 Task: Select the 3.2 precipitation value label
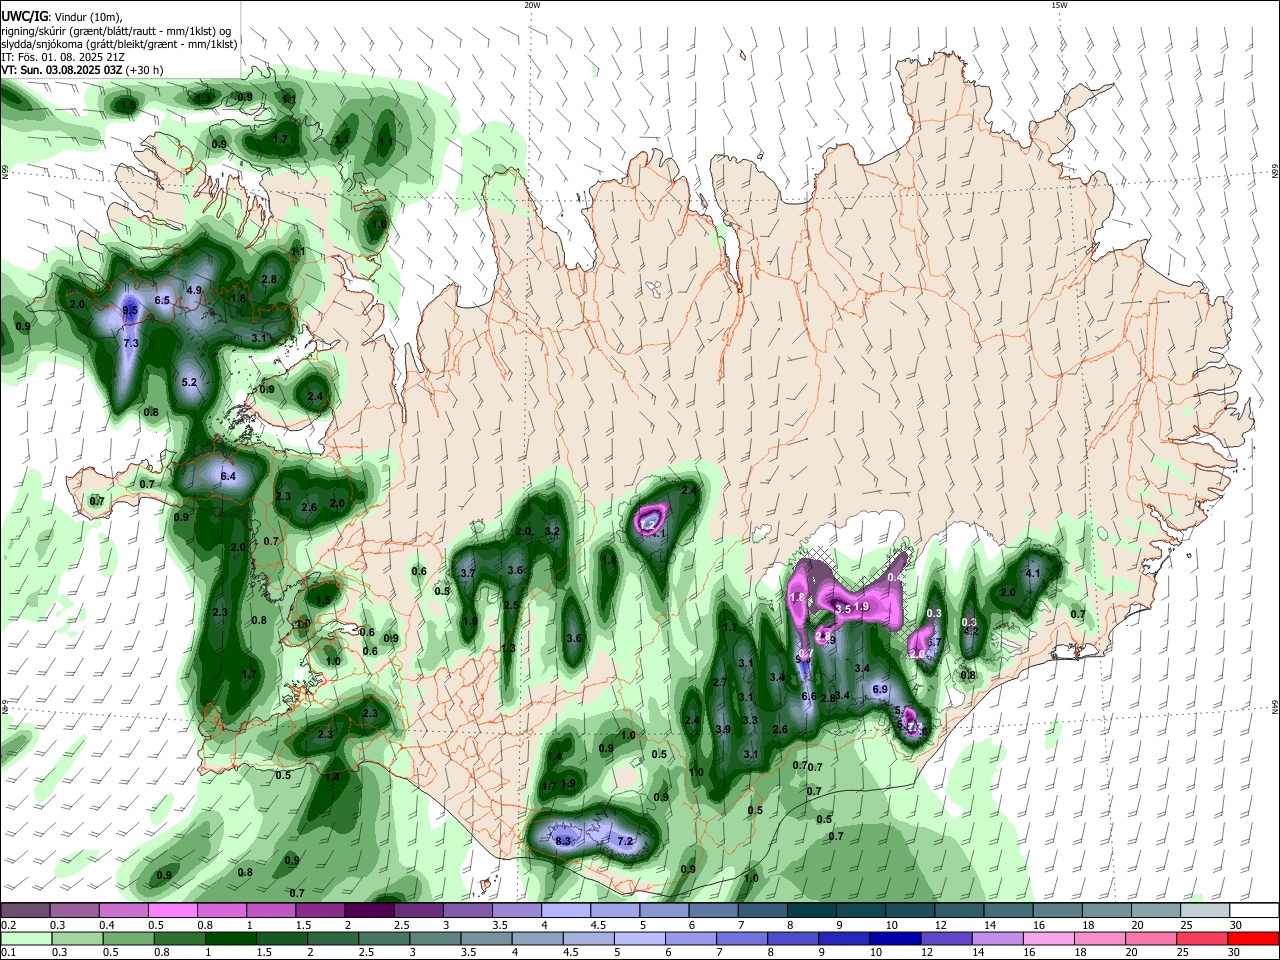pos(552,530)
